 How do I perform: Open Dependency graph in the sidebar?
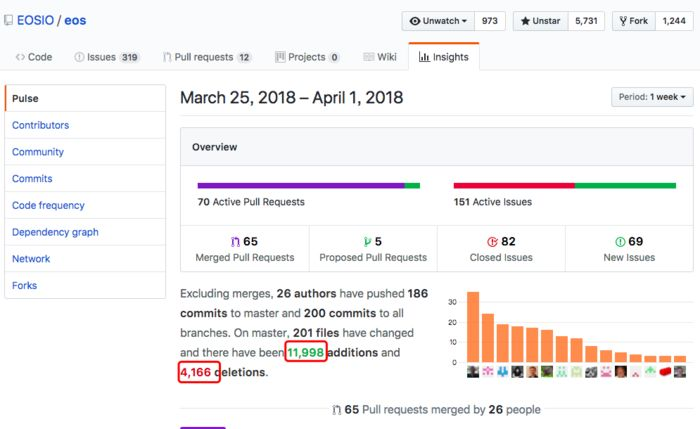click(85, 232)
